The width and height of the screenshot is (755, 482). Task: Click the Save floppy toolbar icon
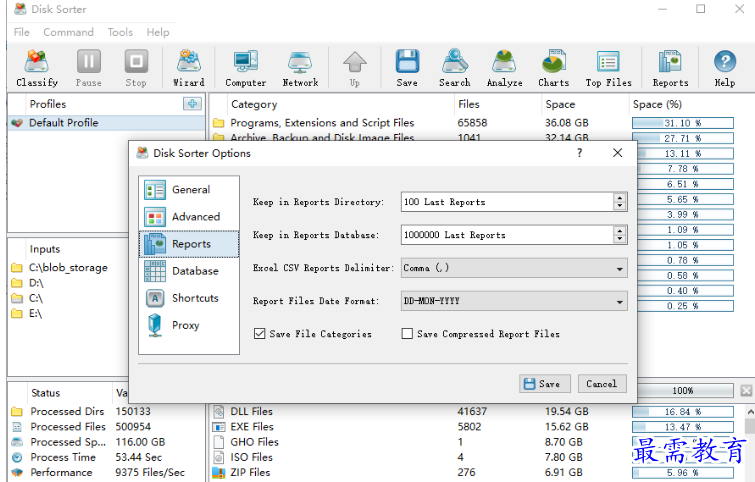tap(407, 68)
